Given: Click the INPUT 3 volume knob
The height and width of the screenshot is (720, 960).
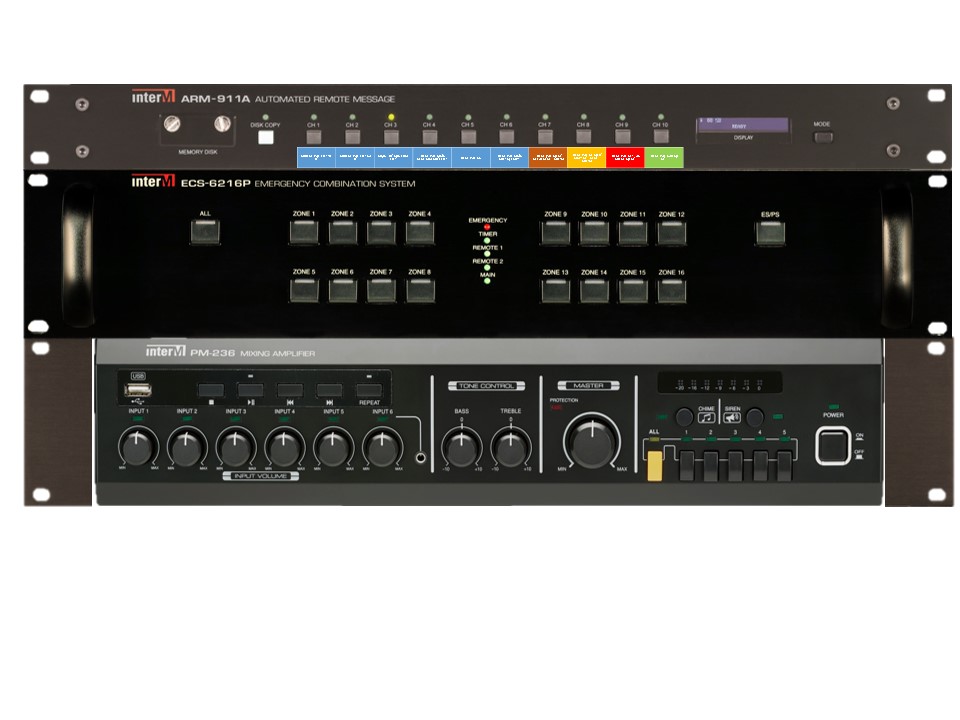Looking at the screenshot, I should (x=236, y=448).
